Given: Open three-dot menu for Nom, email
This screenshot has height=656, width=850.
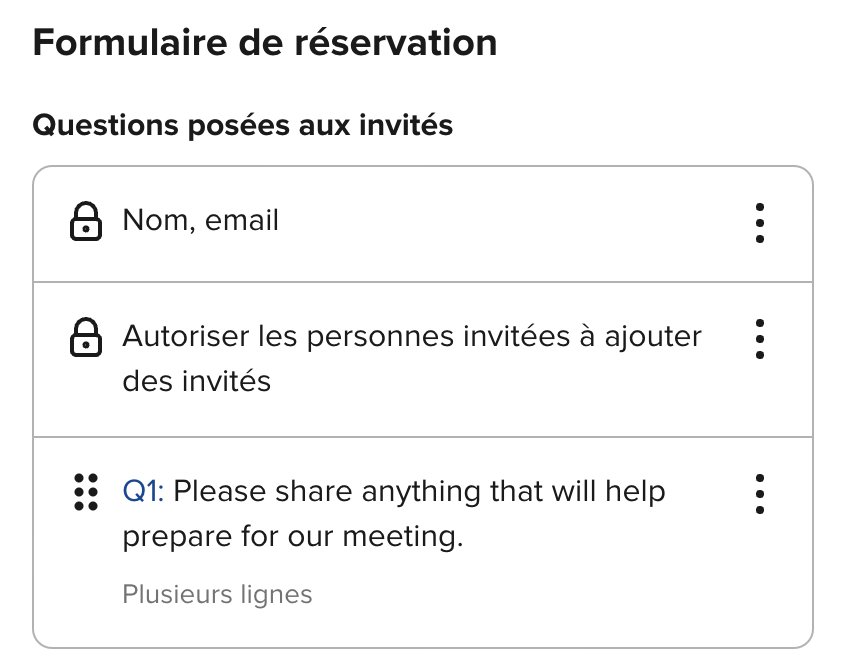Looking at the screenshot, I should (759, 223).
